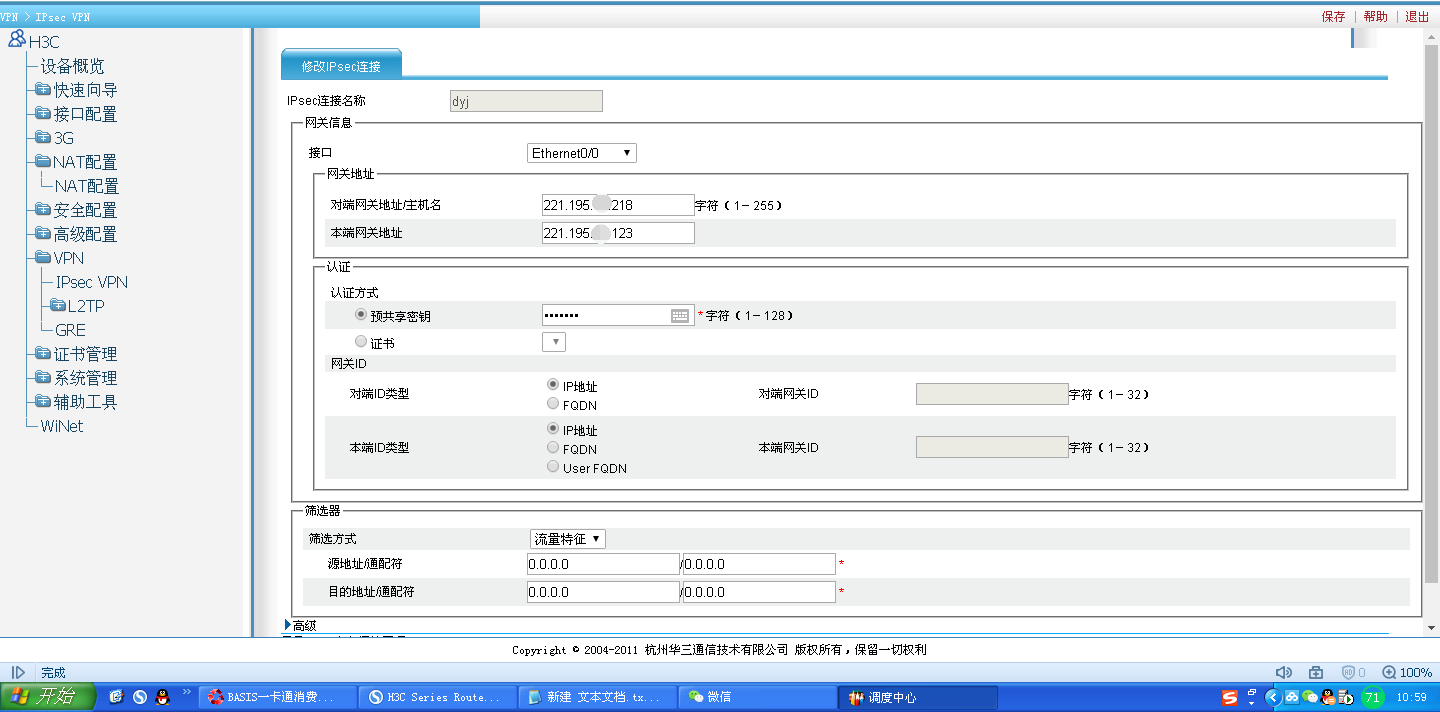This screenshot has height=712, width=1440.
Task: Click the folder icon beside L2TP
Action: click(x=58, y=306)
